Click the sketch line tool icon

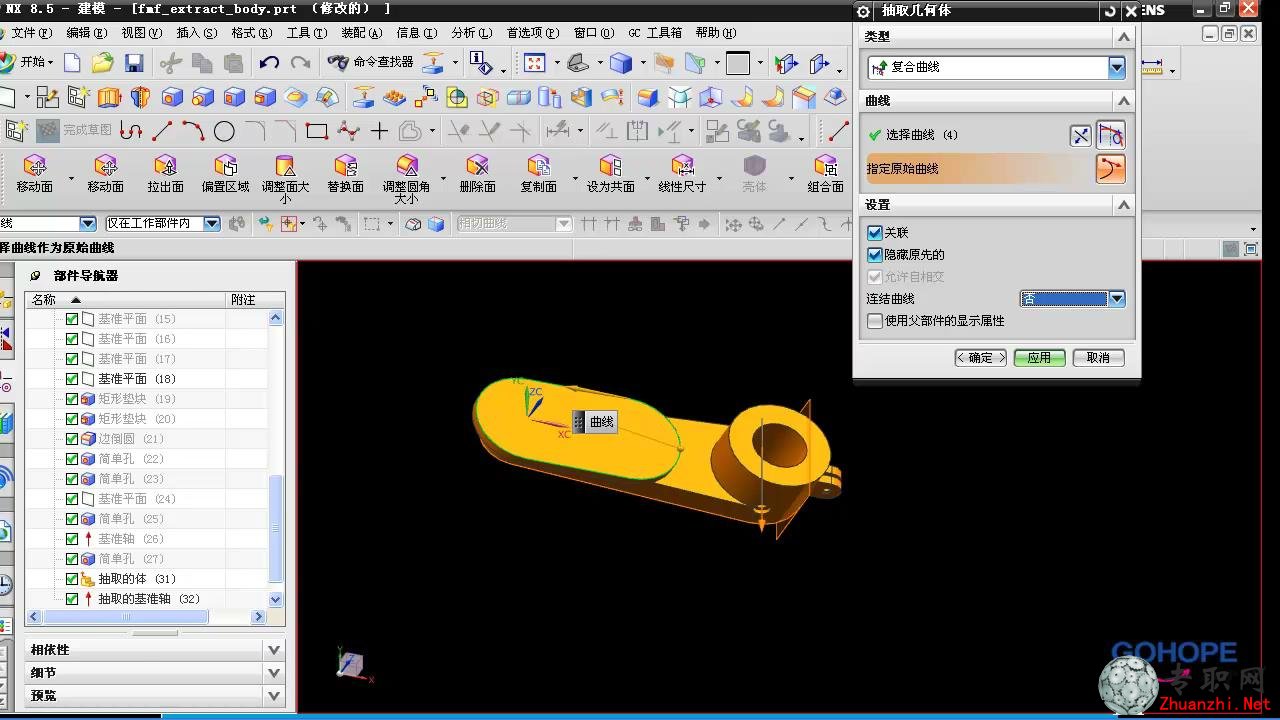click(162, 131)
